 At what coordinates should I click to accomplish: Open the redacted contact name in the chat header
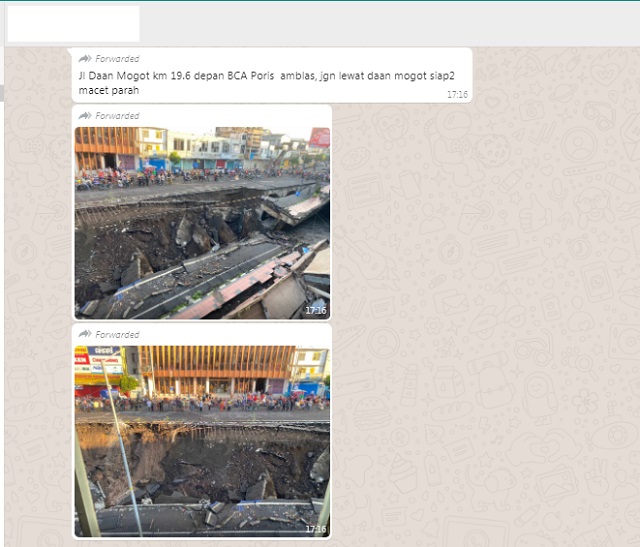(x=73, y=23)
